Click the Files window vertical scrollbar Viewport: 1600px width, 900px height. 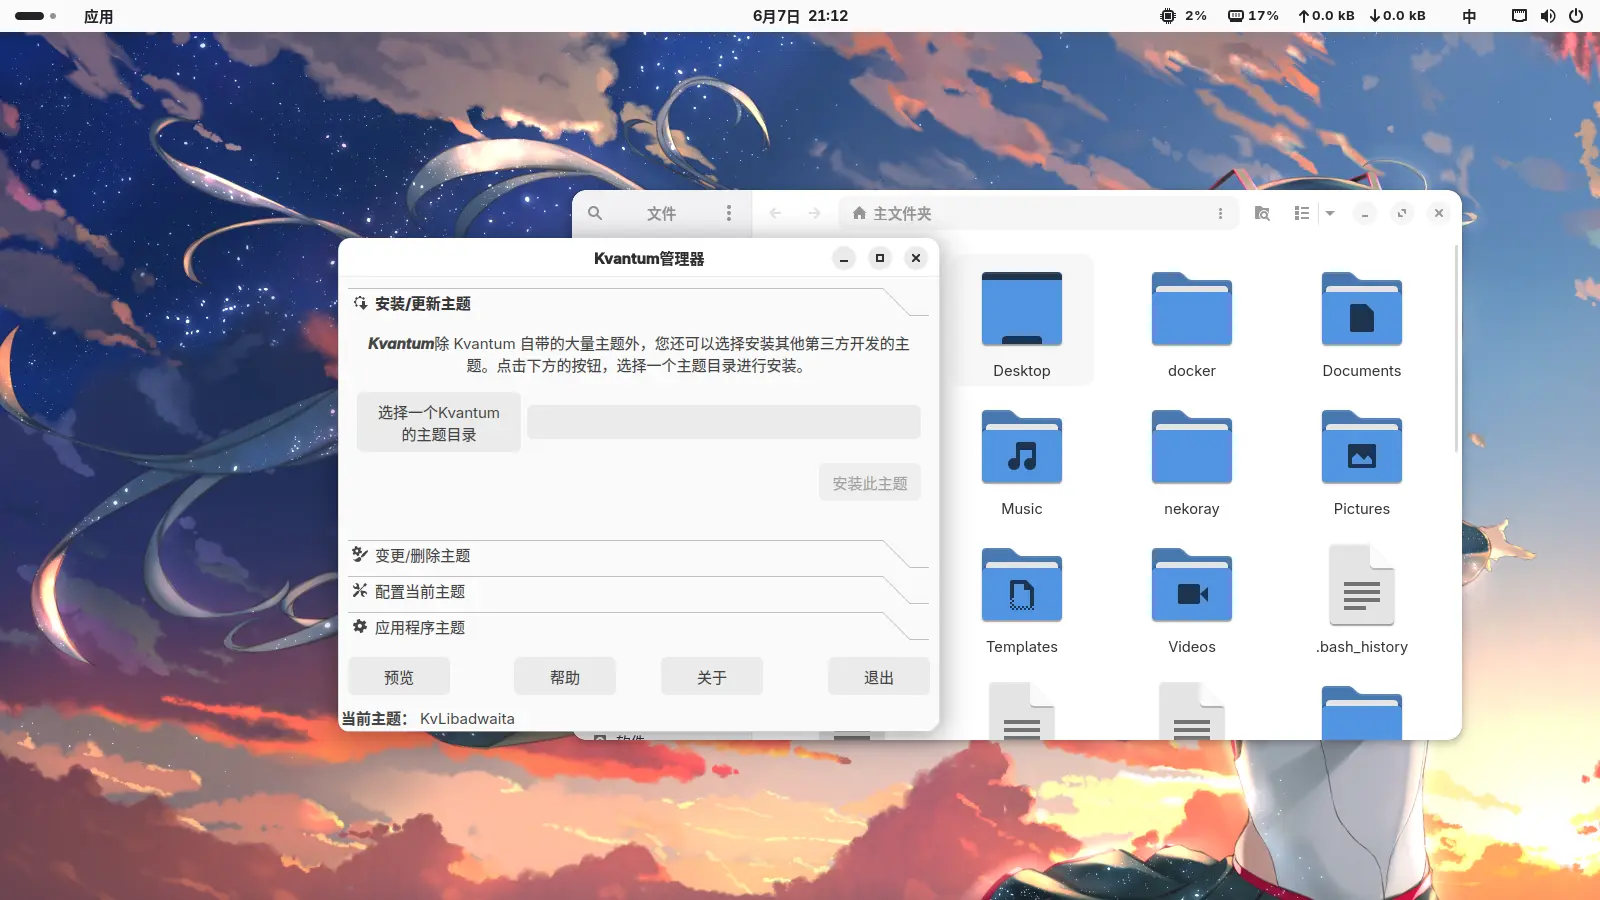pos(1455,348)
